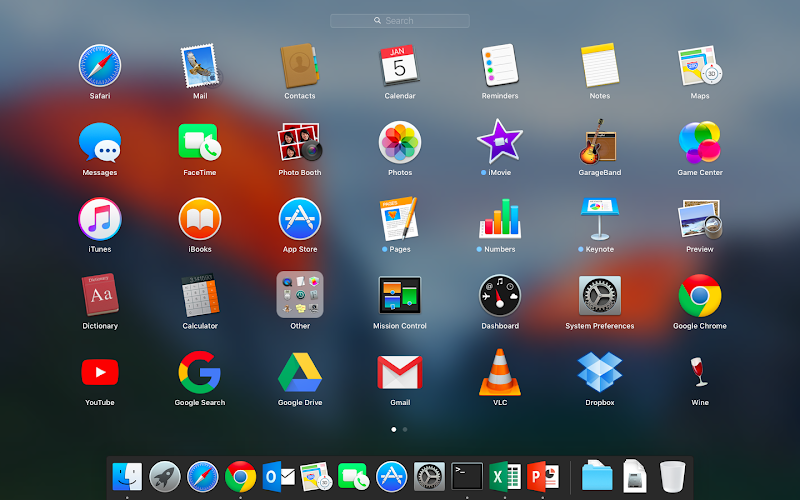Open Photo Booth
The width and height of the screenshot is (800, 500).
pyautogui.click(x=299, y=142)
